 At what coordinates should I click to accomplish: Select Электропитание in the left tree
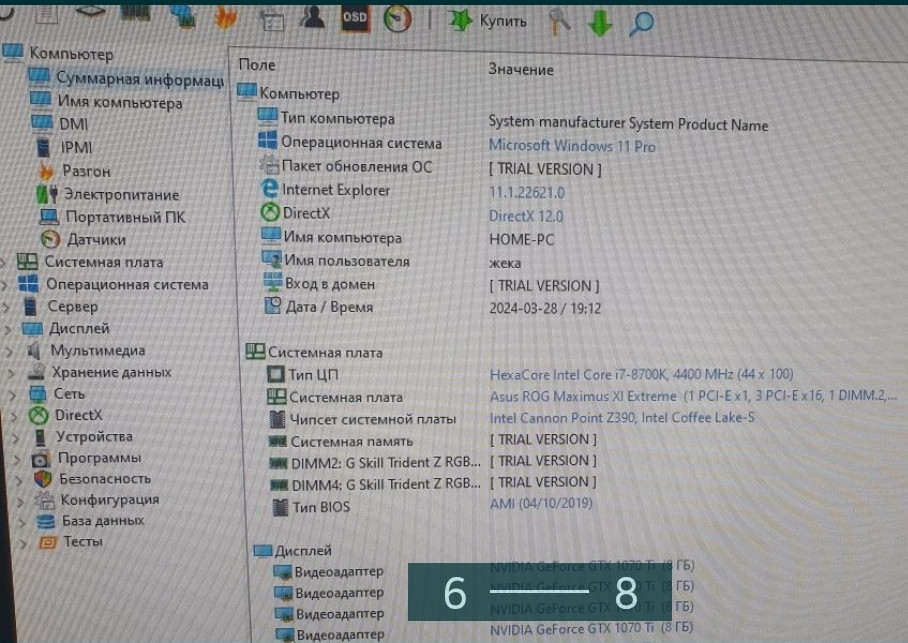(121, 194)
